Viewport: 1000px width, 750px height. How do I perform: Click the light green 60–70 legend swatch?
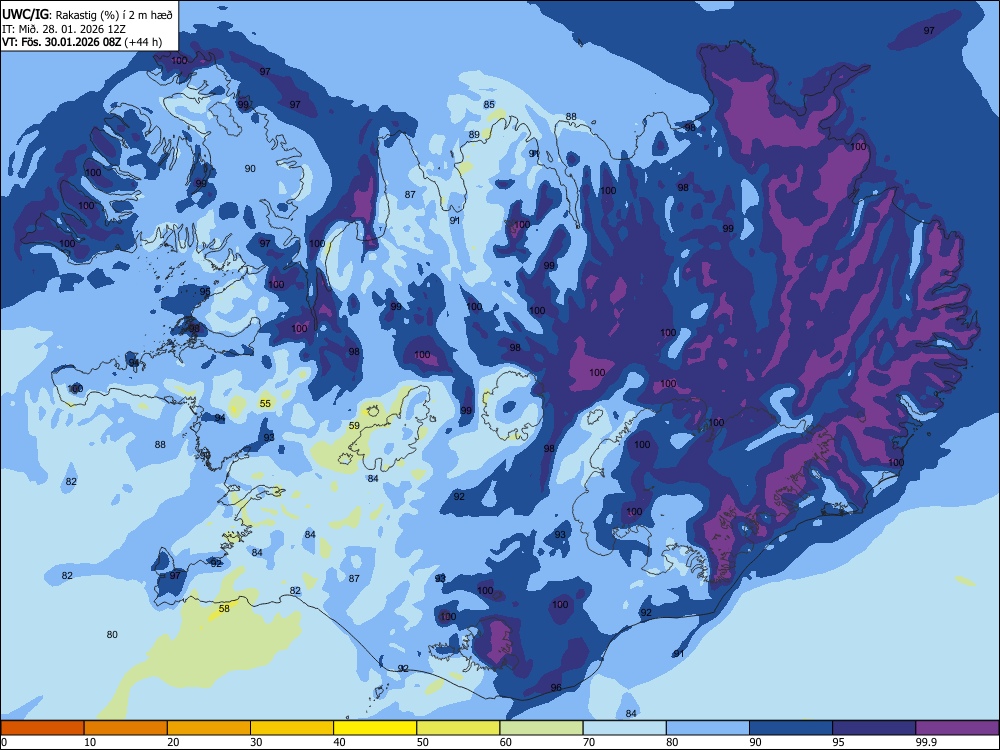pos(541,728)
